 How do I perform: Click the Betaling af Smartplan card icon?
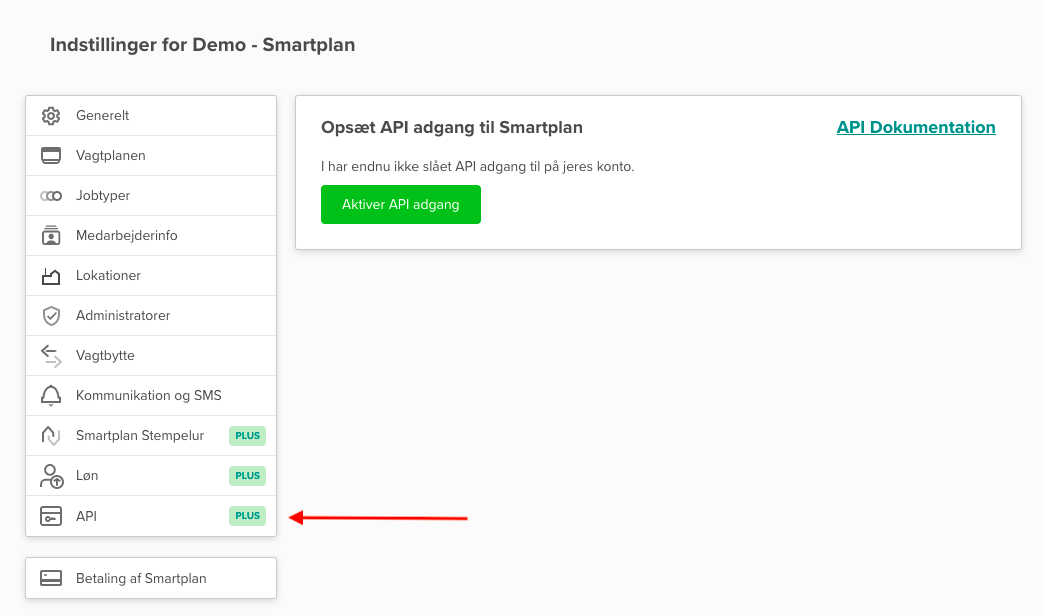[51, 578]
